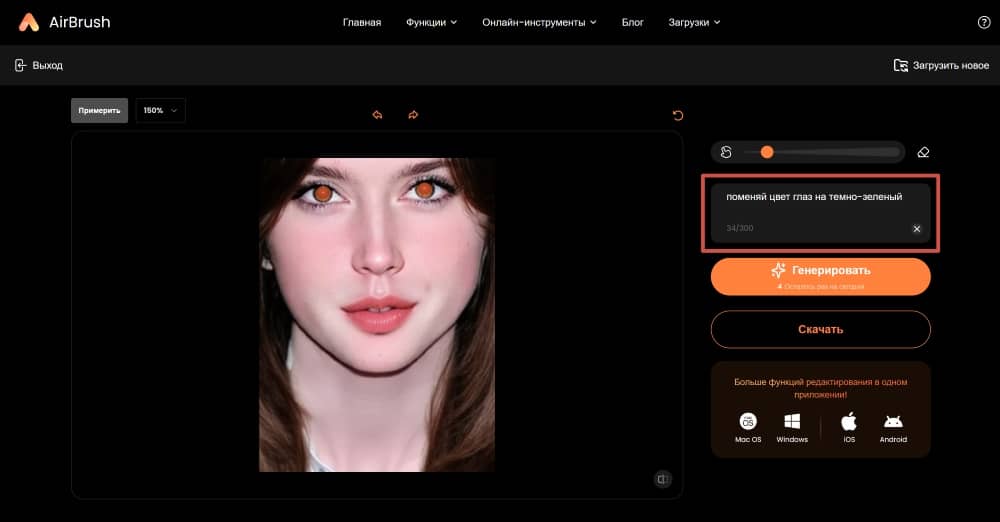Open the help question mark icon
This screenshot has width=1000, height=522.
point(984,22)
